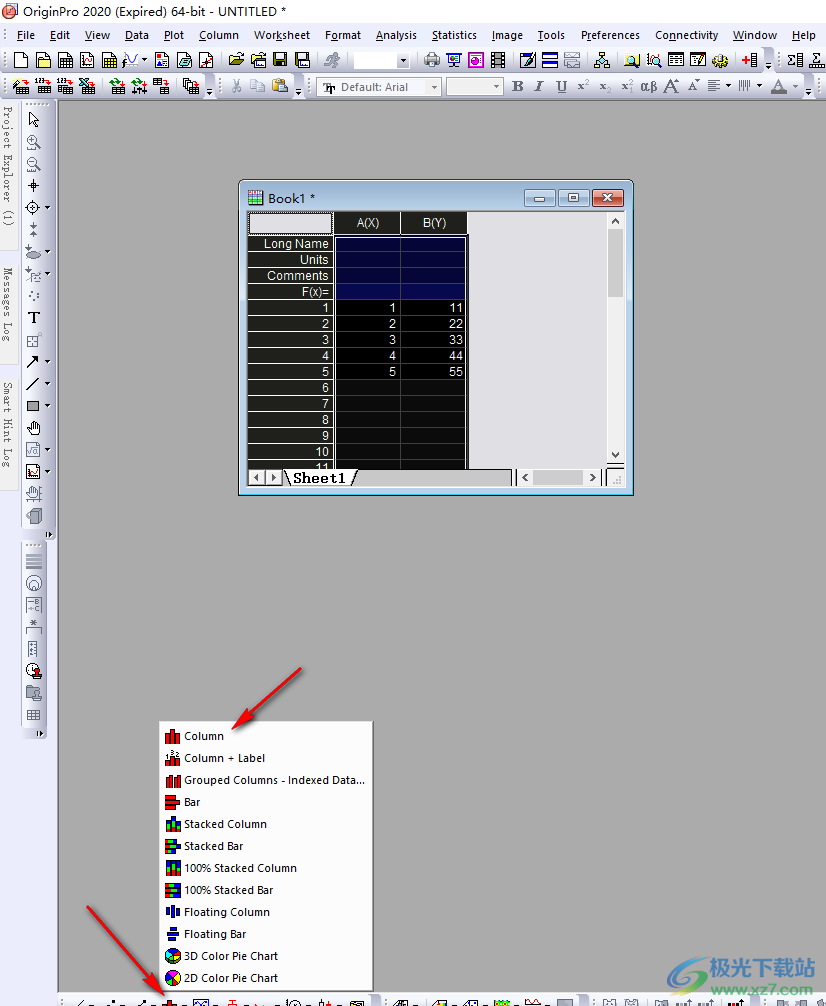
Task: Expand the Rectangle tool dropdown arrow
Action: tap(47, 405)
